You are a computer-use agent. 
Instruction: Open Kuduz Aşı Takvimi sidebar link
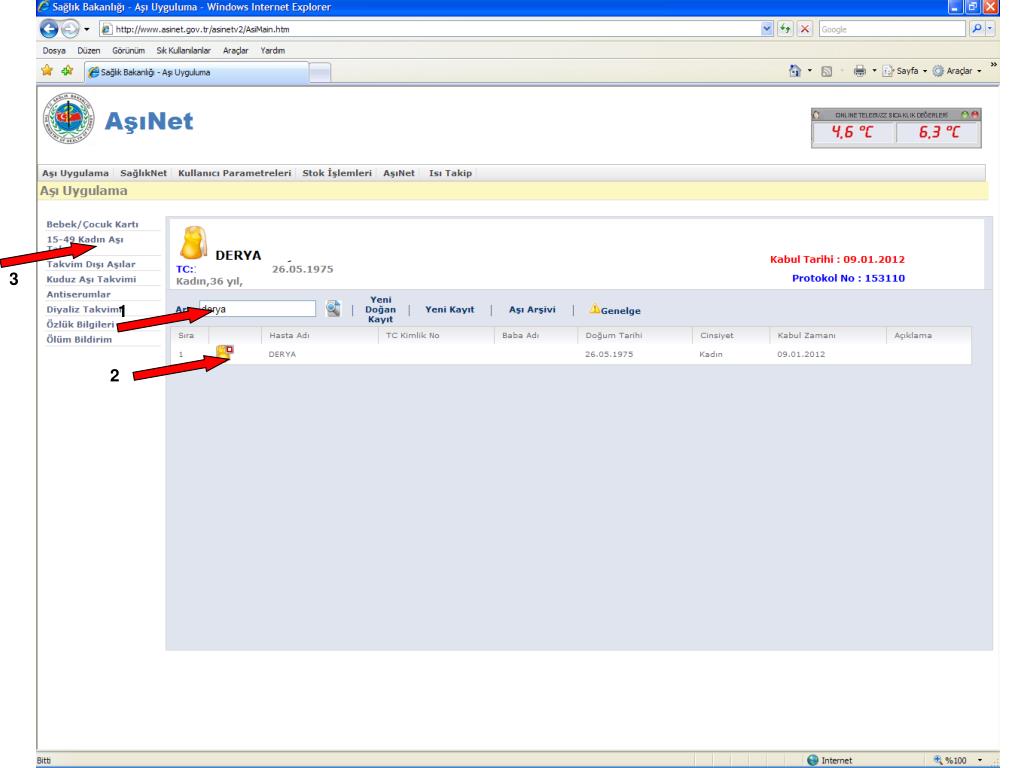coord(91,279)
